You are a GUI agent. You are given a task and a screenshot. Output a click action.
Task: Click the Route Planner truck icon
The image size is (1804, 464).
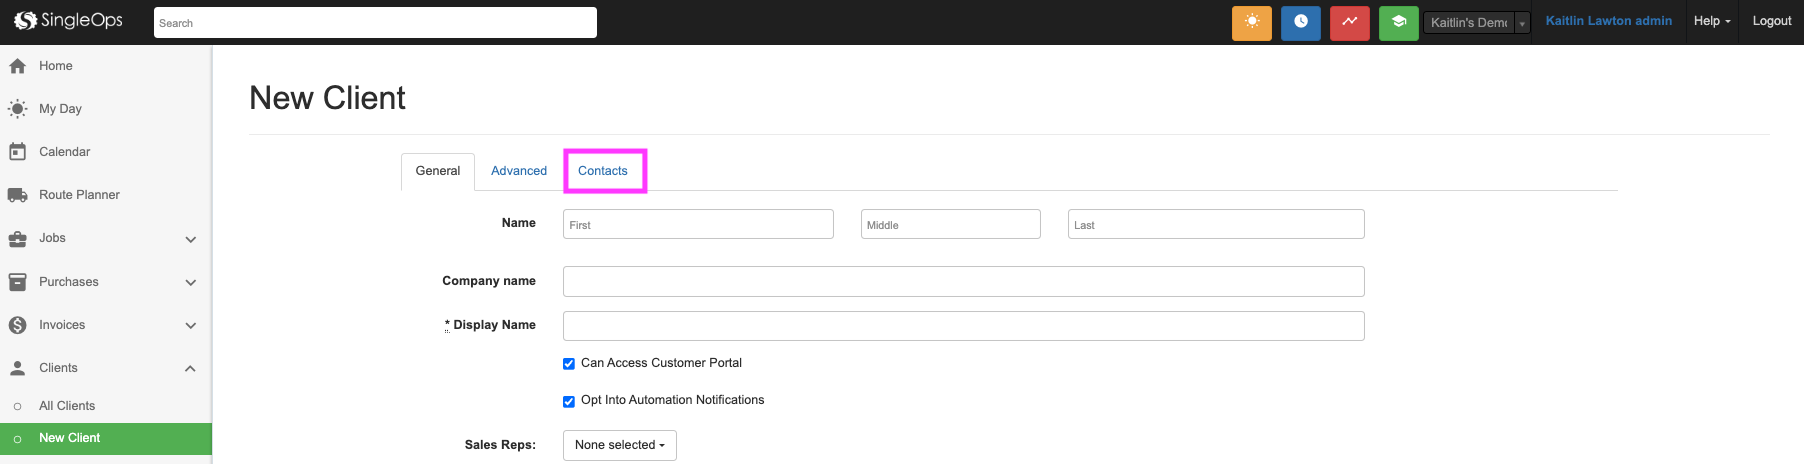(17, 195)
